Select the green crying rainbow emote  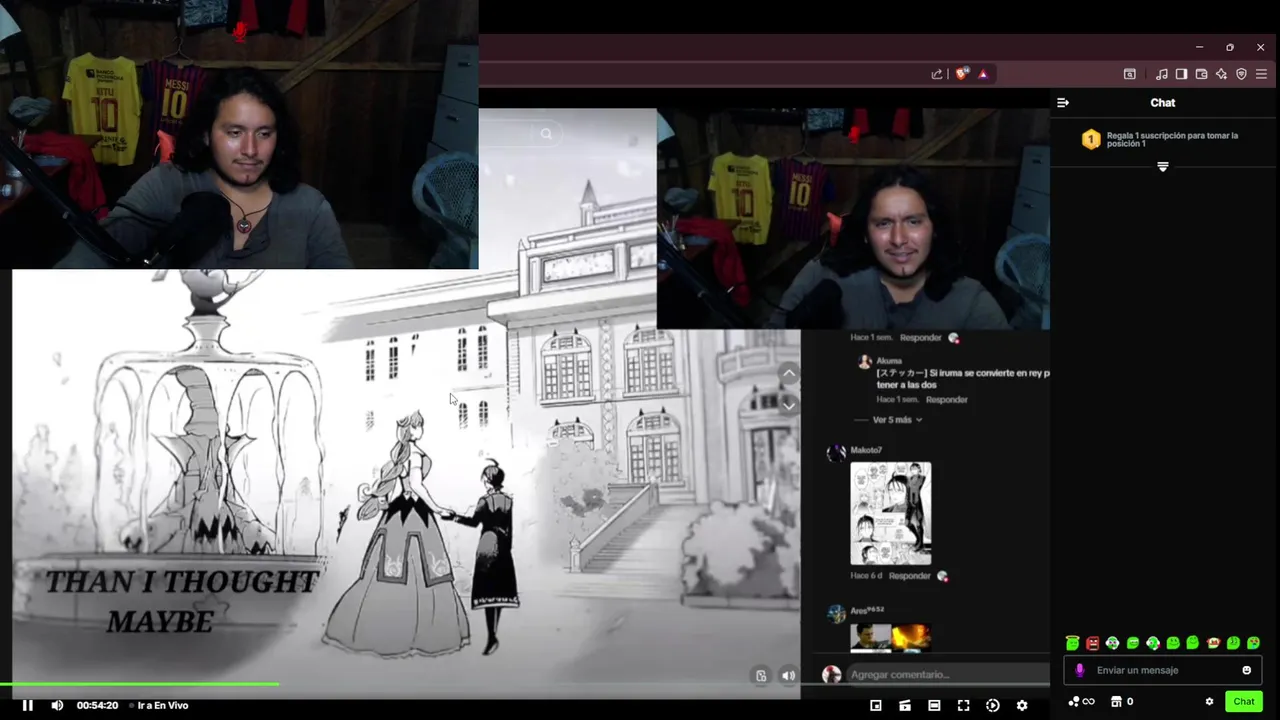tap(1253, 643)
